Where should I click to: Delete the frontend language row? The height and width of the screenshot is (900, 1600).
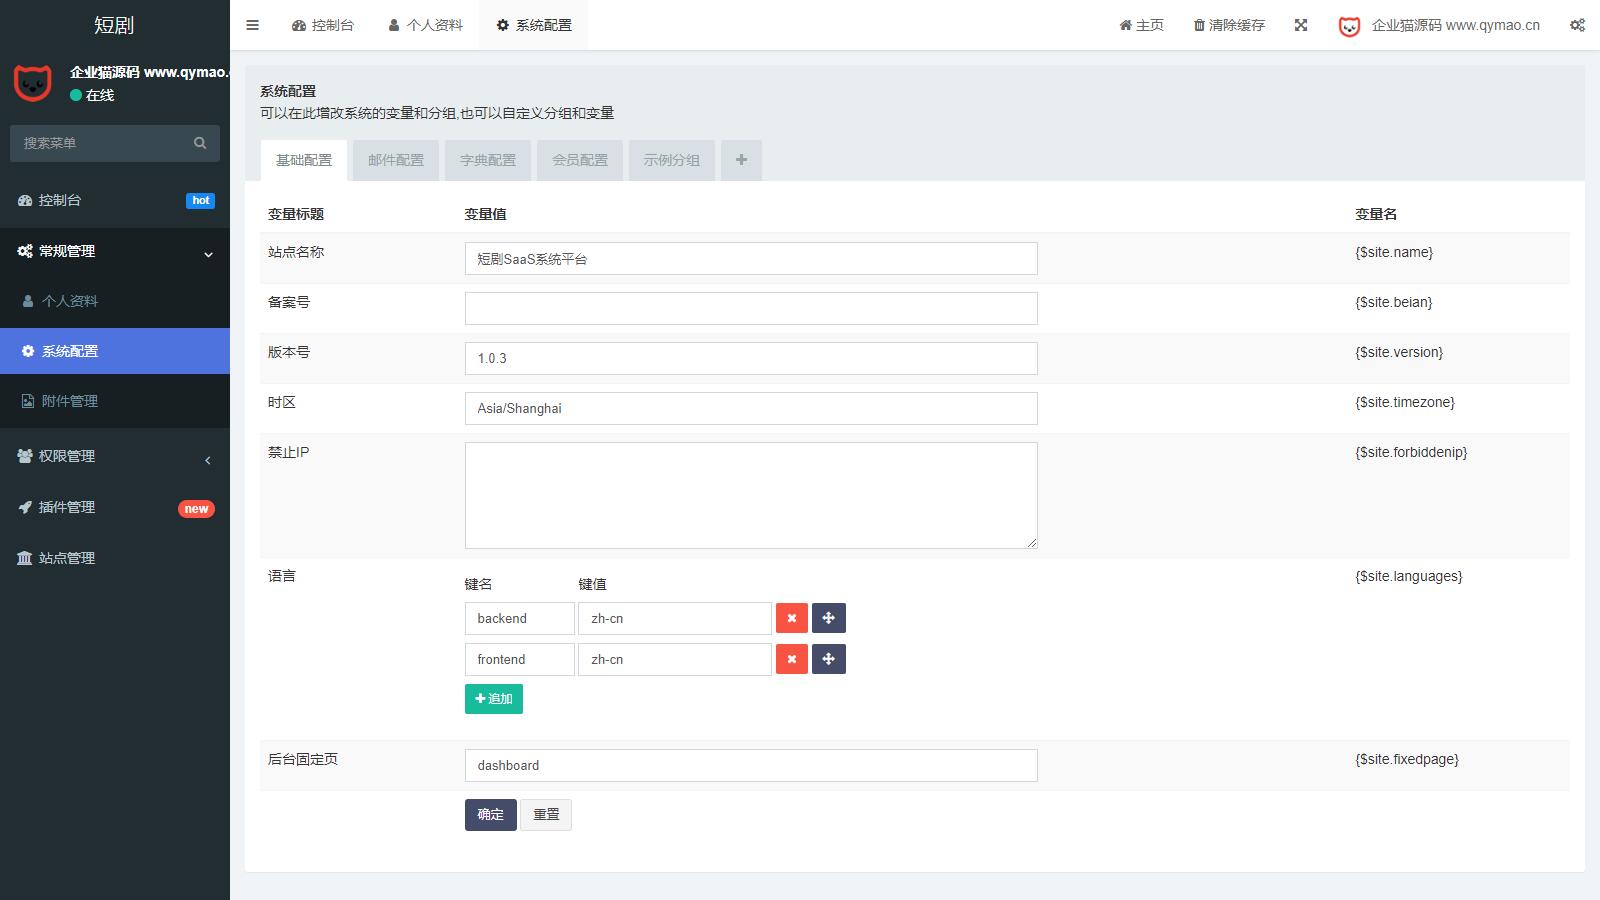[x=791, y=659]
